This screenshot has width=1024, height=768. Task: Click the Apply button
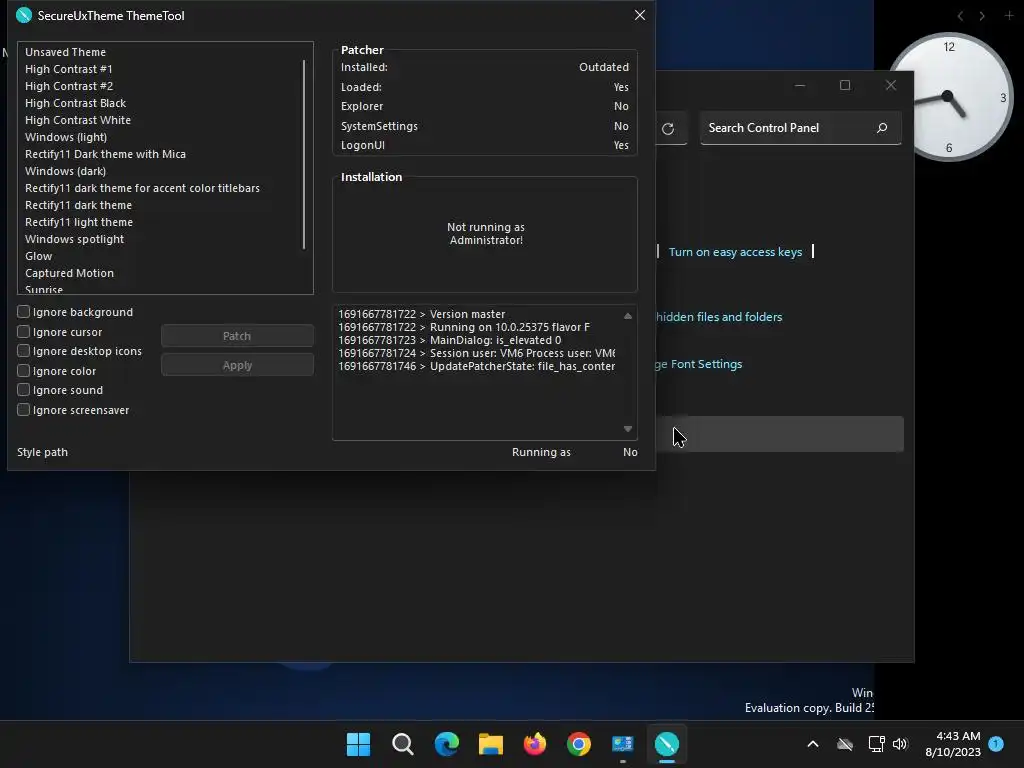point(237,365)
